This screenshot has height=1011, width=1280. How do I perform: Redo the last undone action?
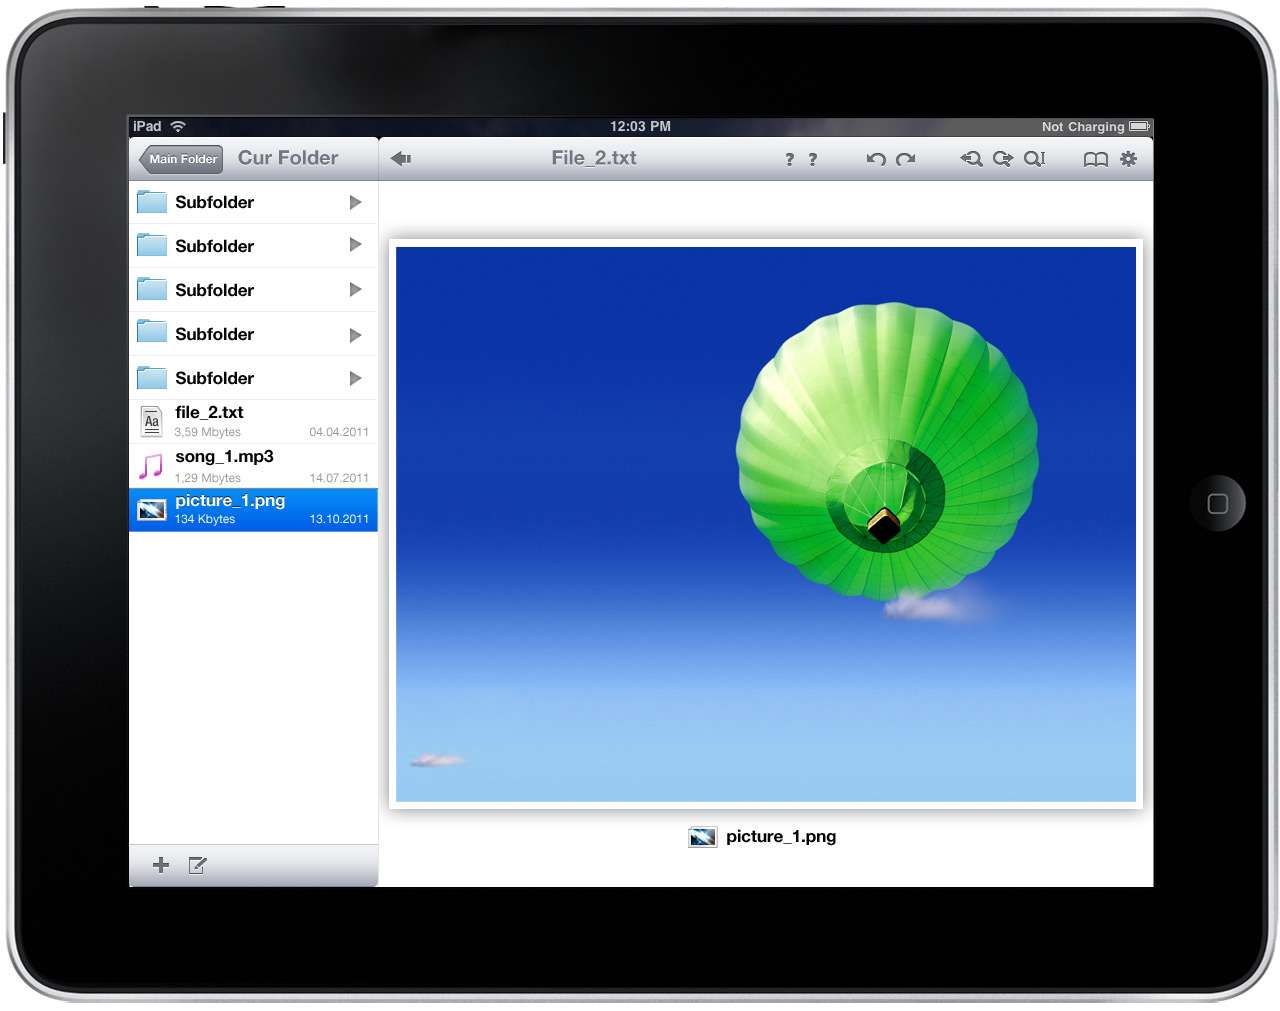pos(906,159)
